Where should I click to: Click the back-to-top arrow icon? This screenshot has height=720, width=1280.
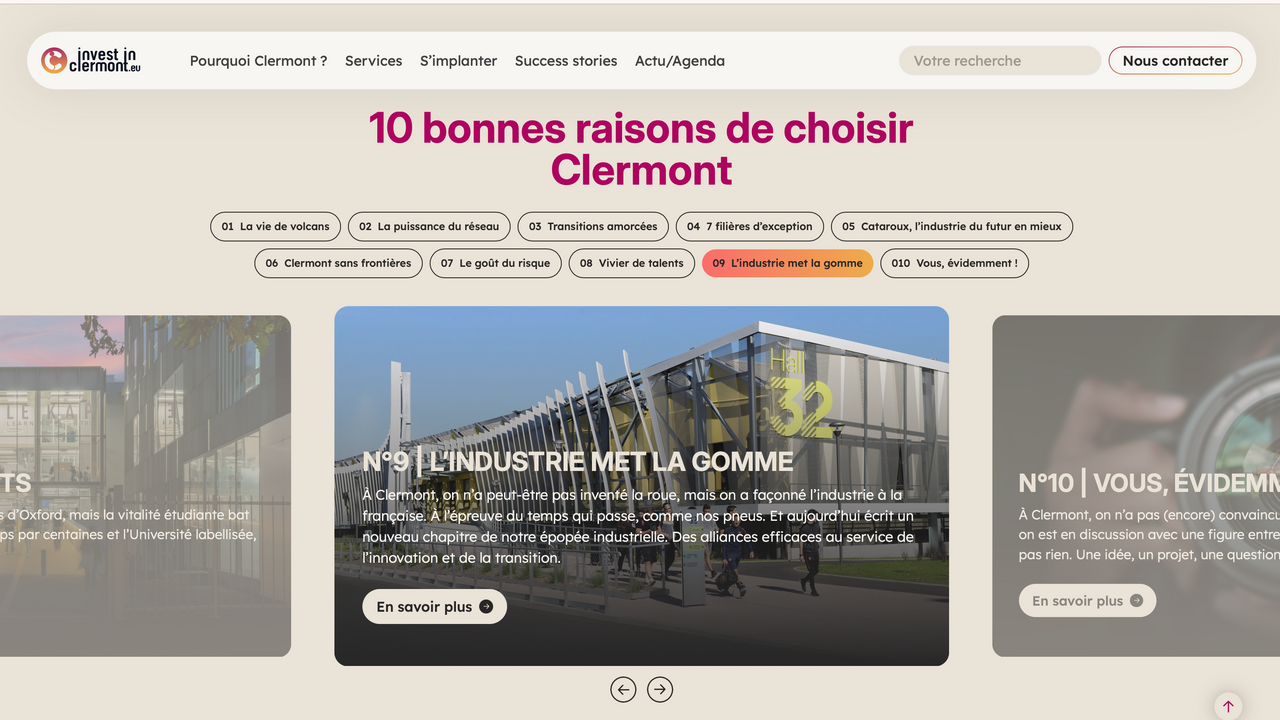(x=1228, y=706)
